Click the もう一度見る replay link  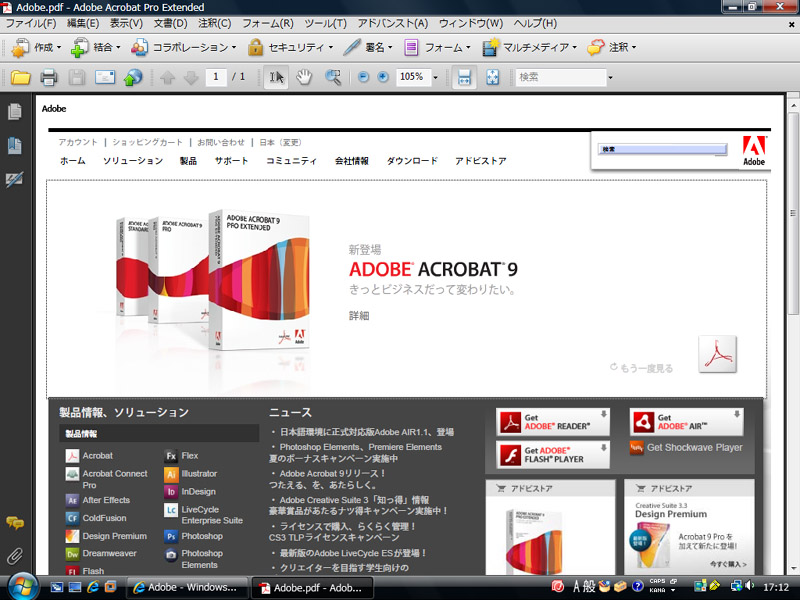[x=642, y=368]
